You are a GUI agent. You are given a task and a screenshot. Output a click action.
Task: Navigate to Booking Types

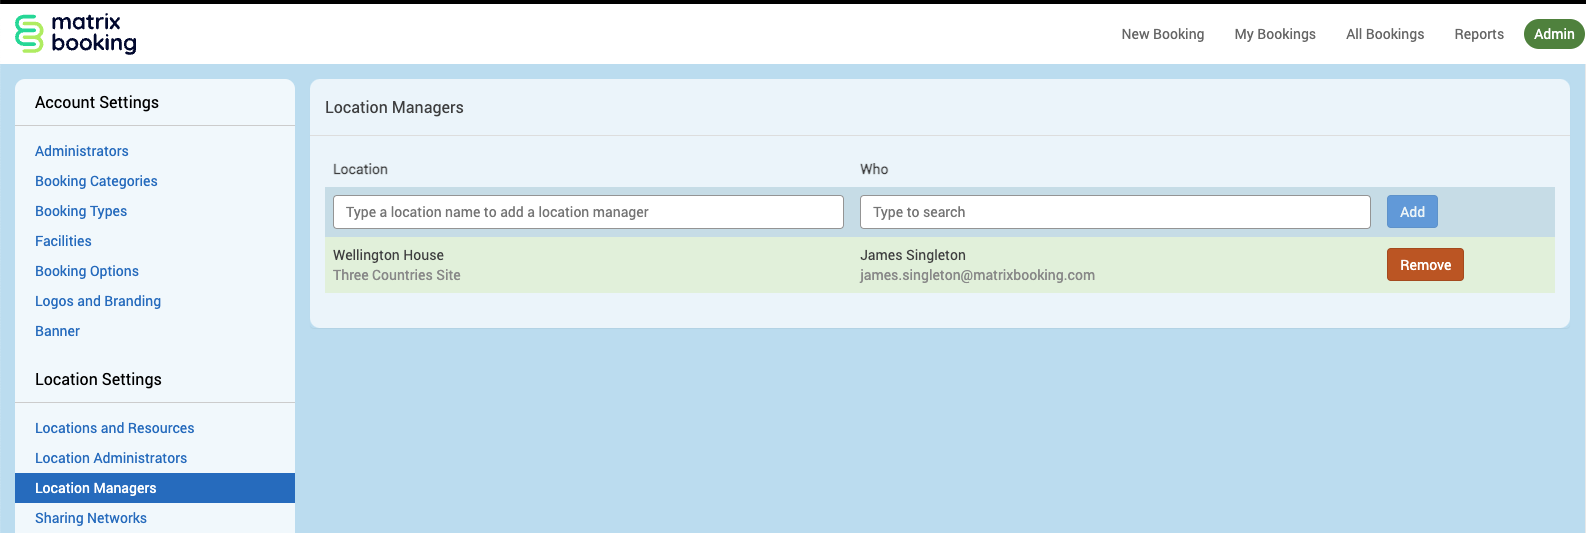81,211
